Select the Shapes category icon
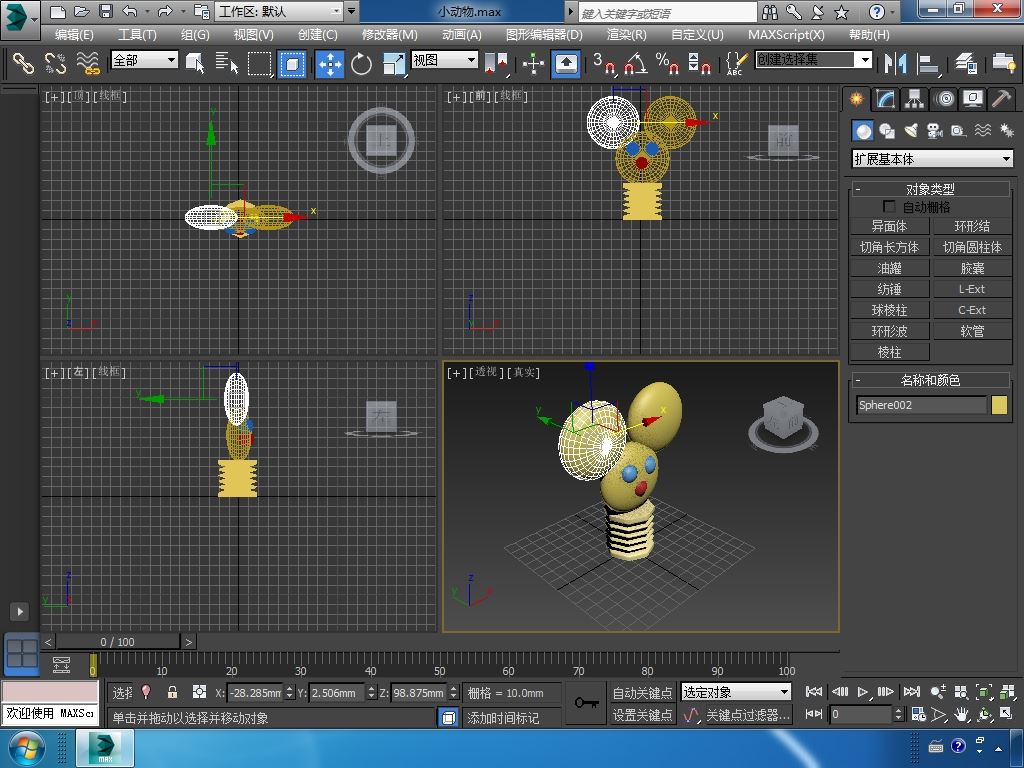 (x=887, y=131)
